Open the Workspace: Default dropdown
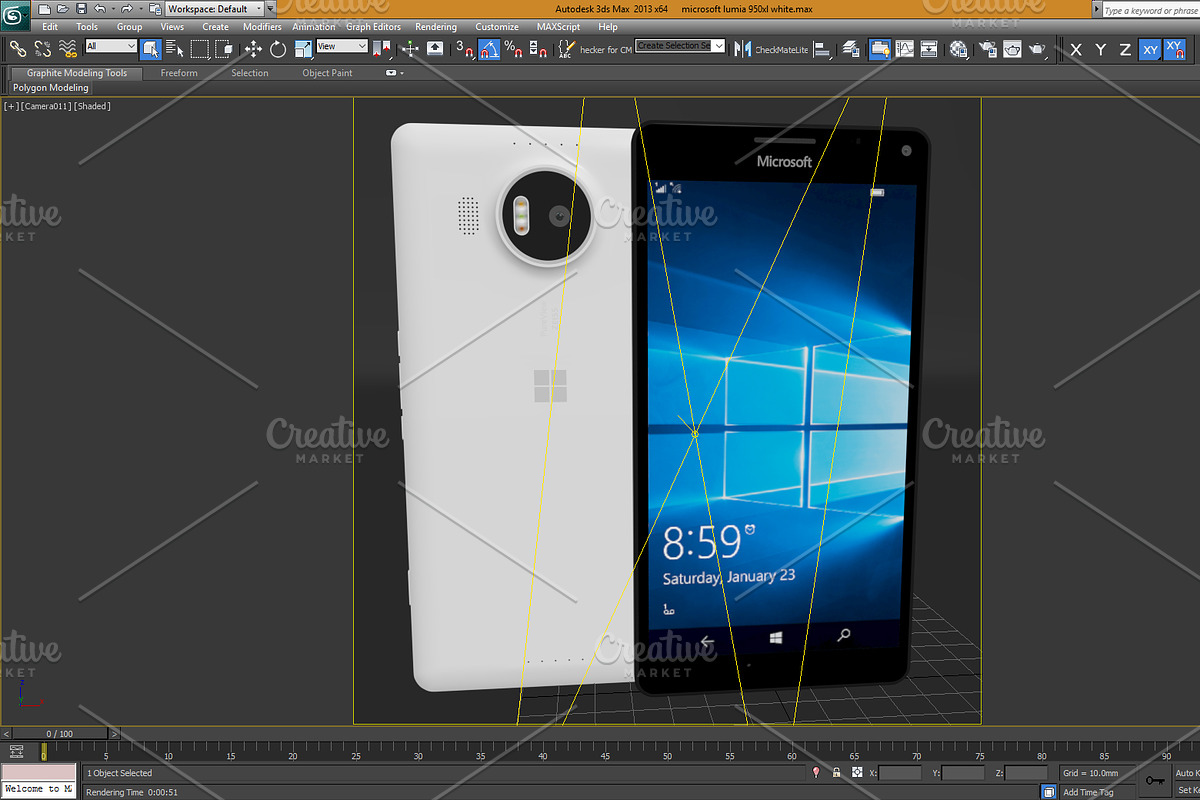 (215, 9)
